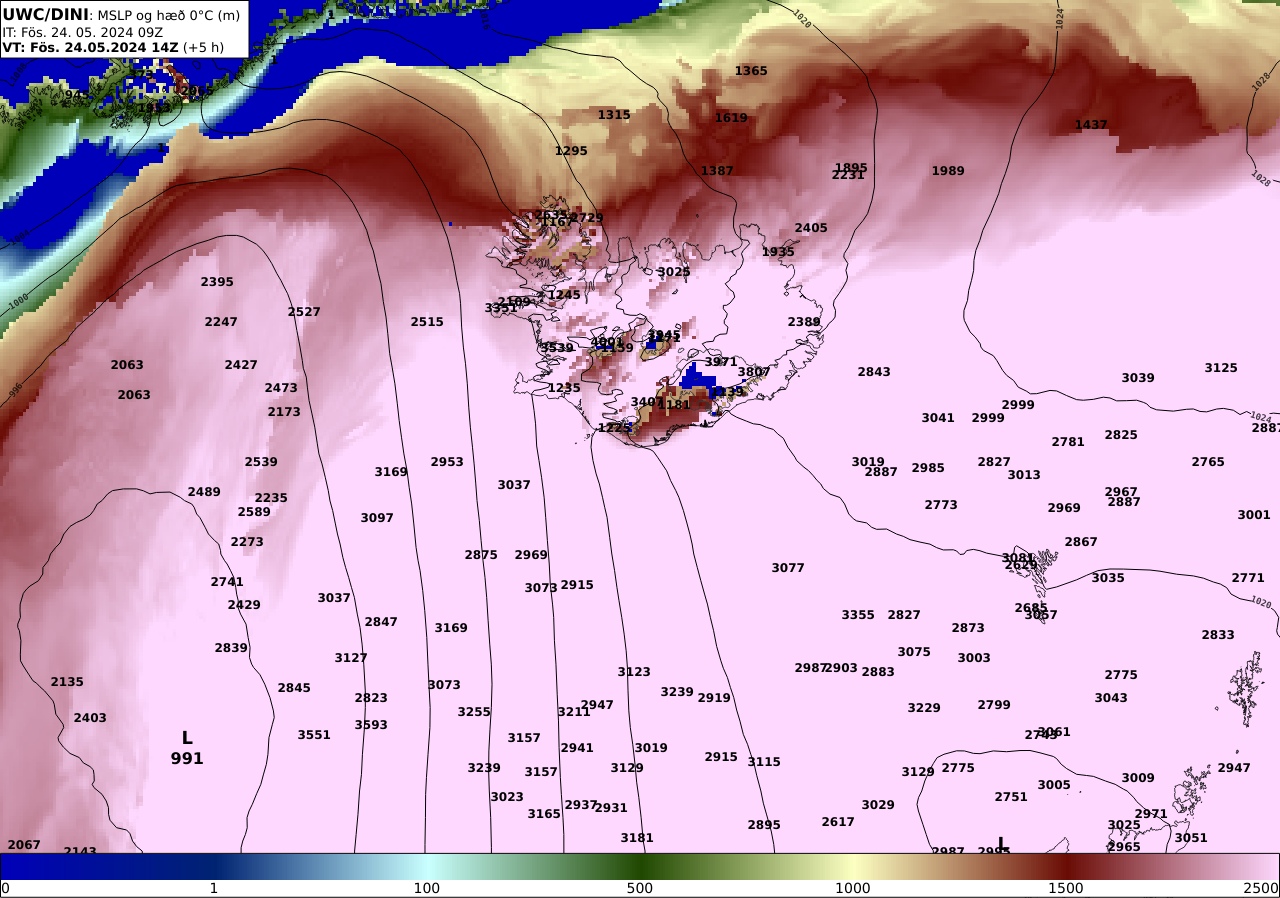1280x898 pixels.
Task: Click the height value 3551
Action: pos(314,735)
